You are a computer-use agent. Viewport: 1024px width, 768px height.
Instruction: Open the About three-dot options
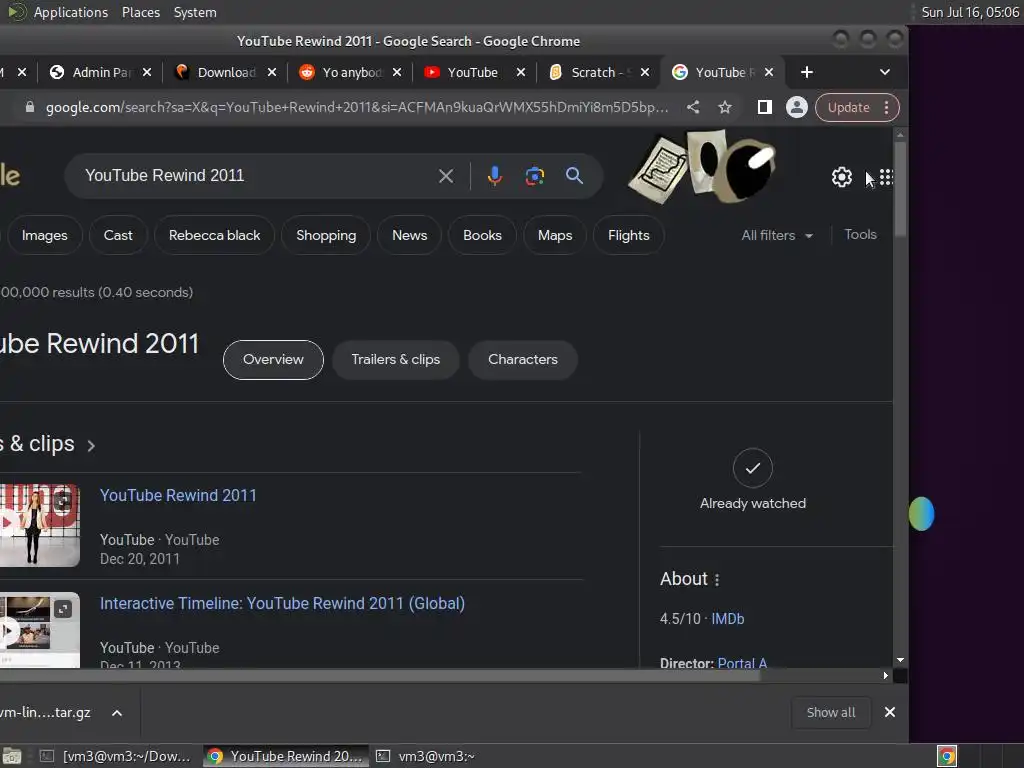click(x=717, y=580)
